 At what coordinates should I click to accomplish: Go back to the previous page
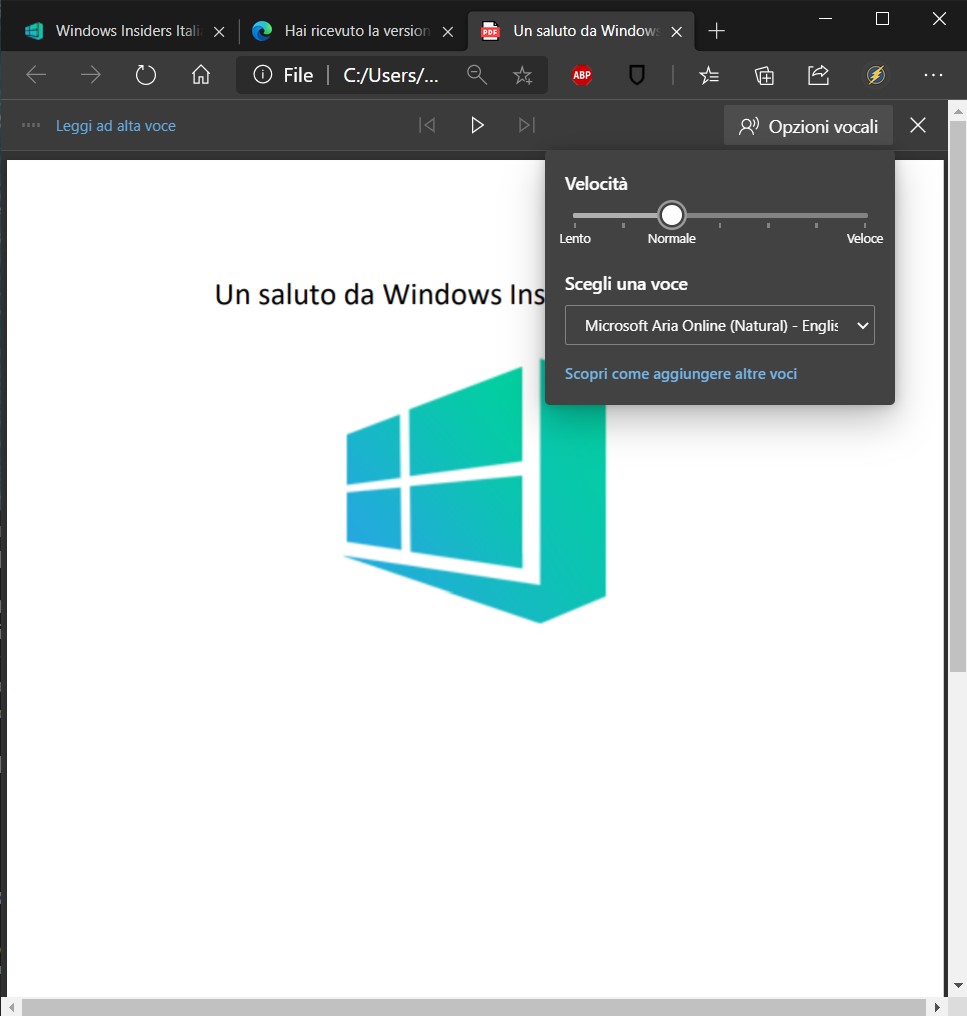tap(36, 75)
